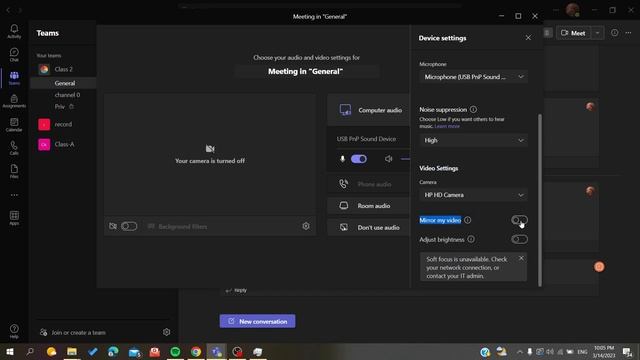Select Computer audio option

point(369,110)
